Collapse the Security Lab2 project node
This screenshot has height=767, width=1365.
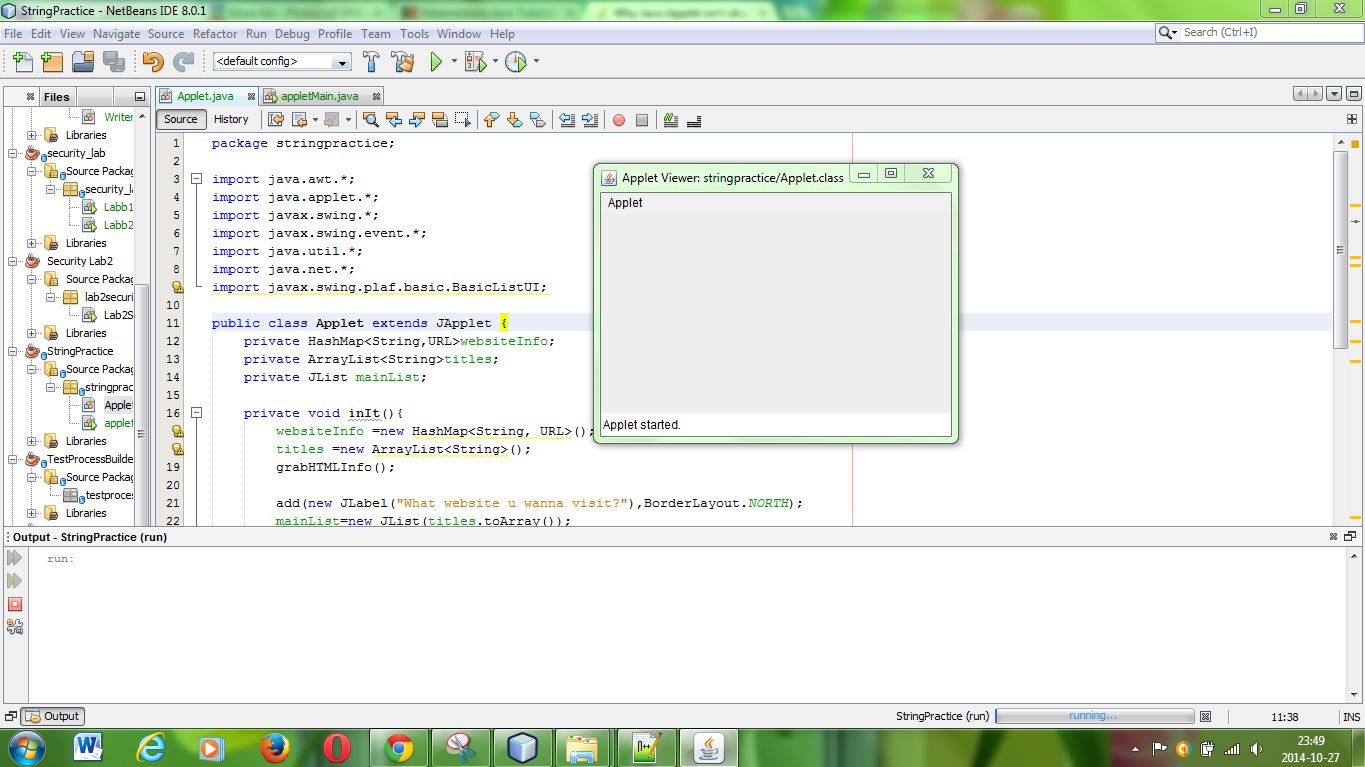coord(14,261)
